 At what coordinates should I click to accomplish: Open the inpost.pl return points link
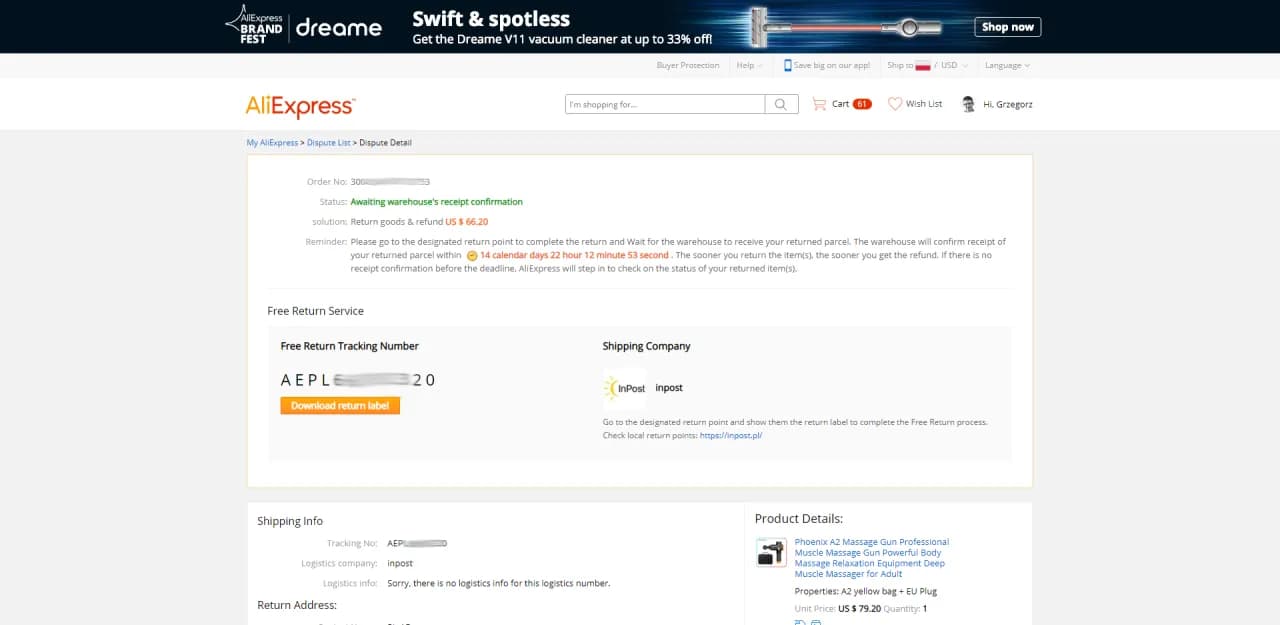731,436
